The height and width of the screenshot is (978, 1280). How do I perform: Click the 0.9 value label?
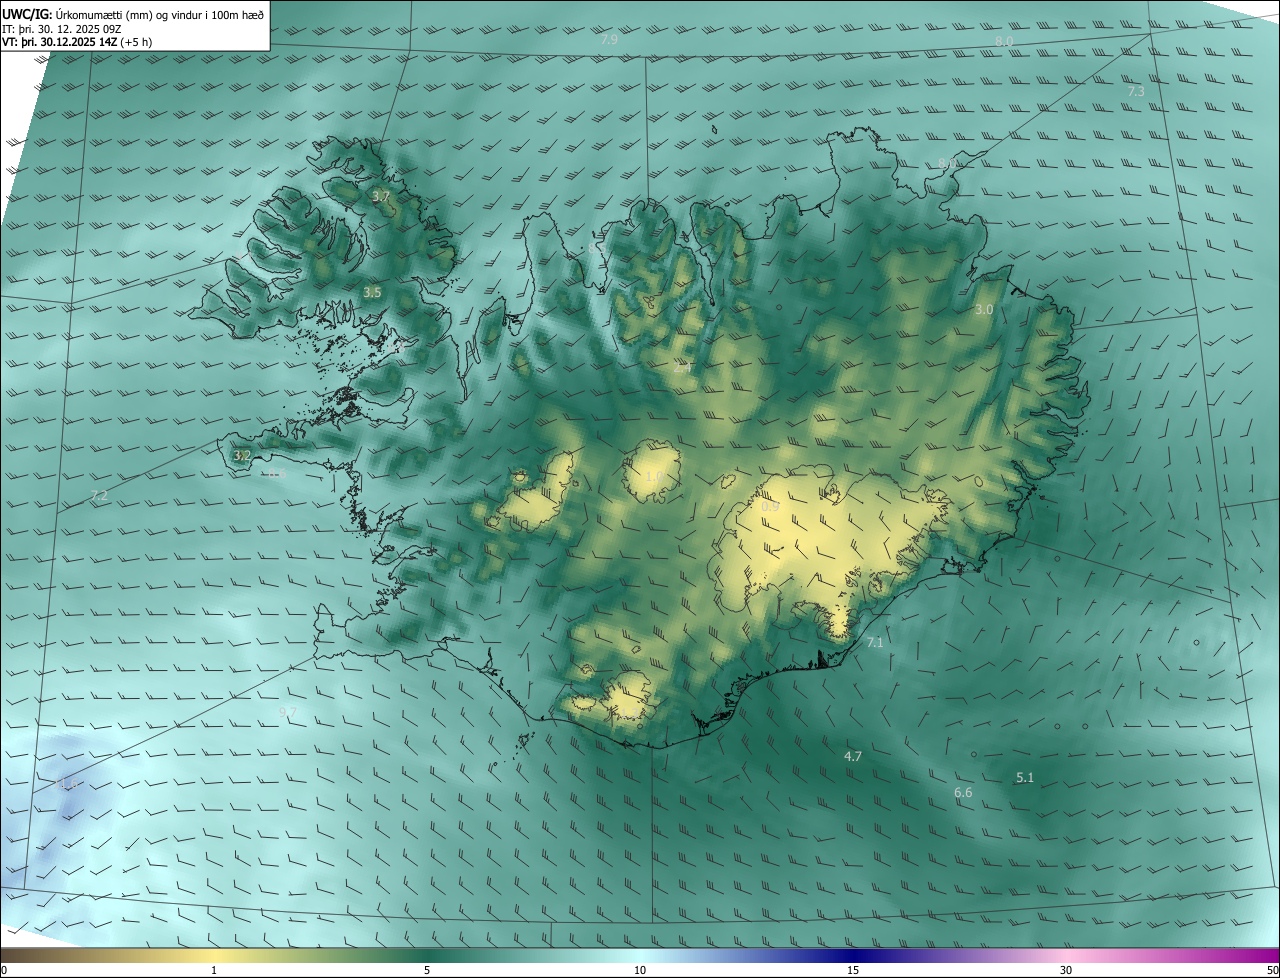[x=770, y=507]
